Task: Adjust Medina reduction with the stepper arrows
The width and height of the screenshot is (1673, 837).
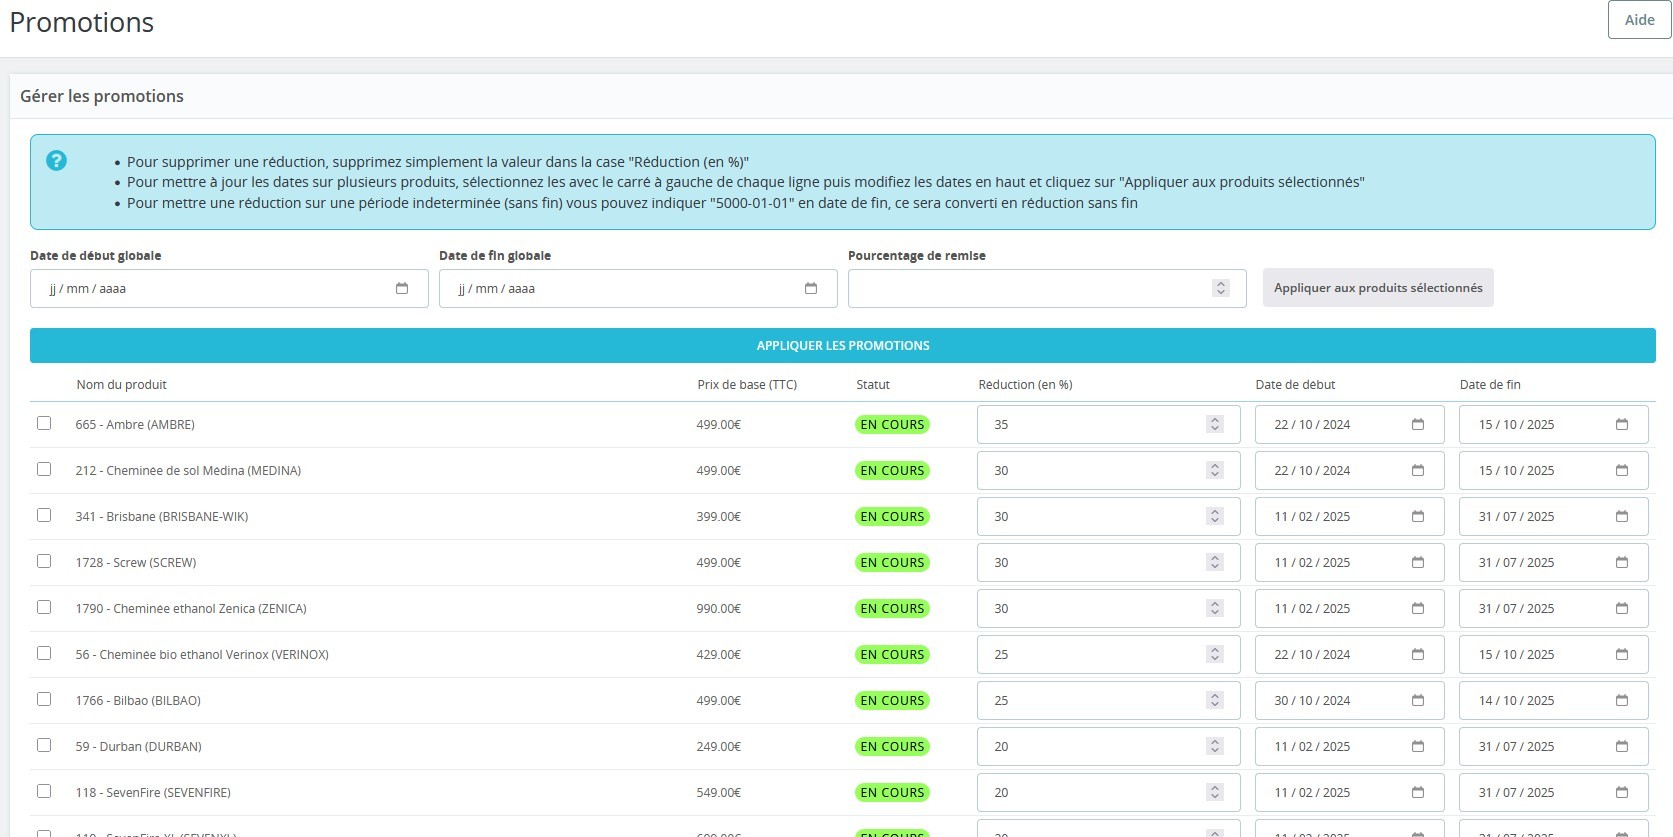Action: [1215, 470]
